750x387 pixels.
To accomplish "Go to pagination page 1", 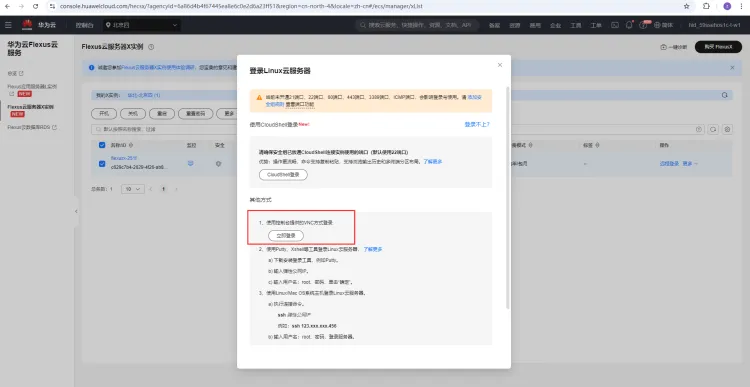I will pos(163,189).
